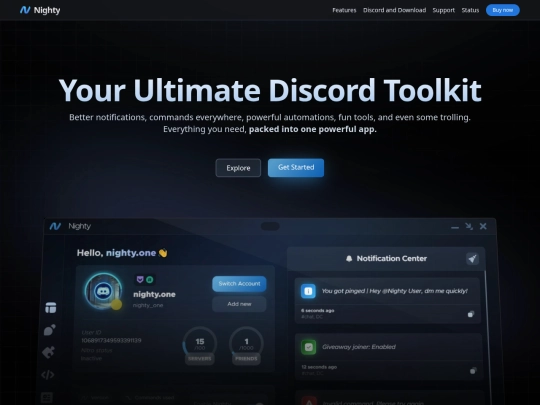Viewport: 540px width, 405px height.
Task: Click the Buy now button
Action: (x=502, y=10)
